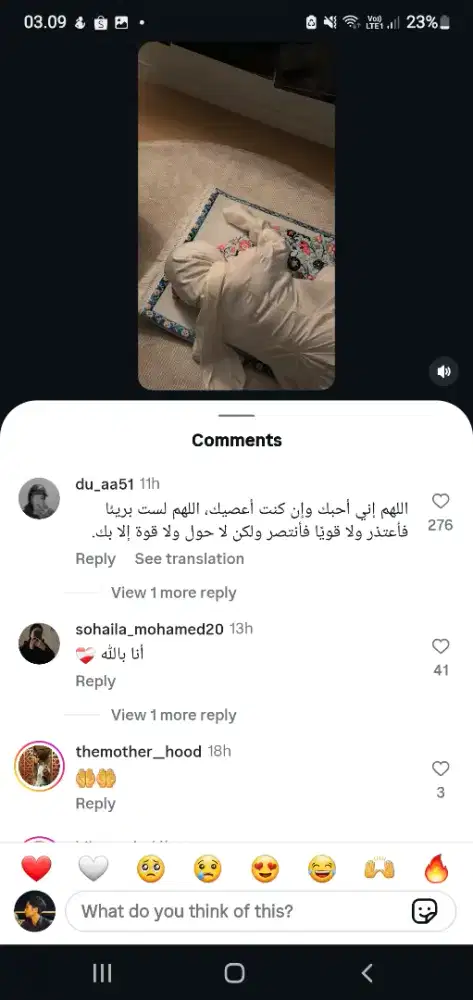
Task: Click 'See translation' on du_aa51's comment
Action: (x=189, y=559)
